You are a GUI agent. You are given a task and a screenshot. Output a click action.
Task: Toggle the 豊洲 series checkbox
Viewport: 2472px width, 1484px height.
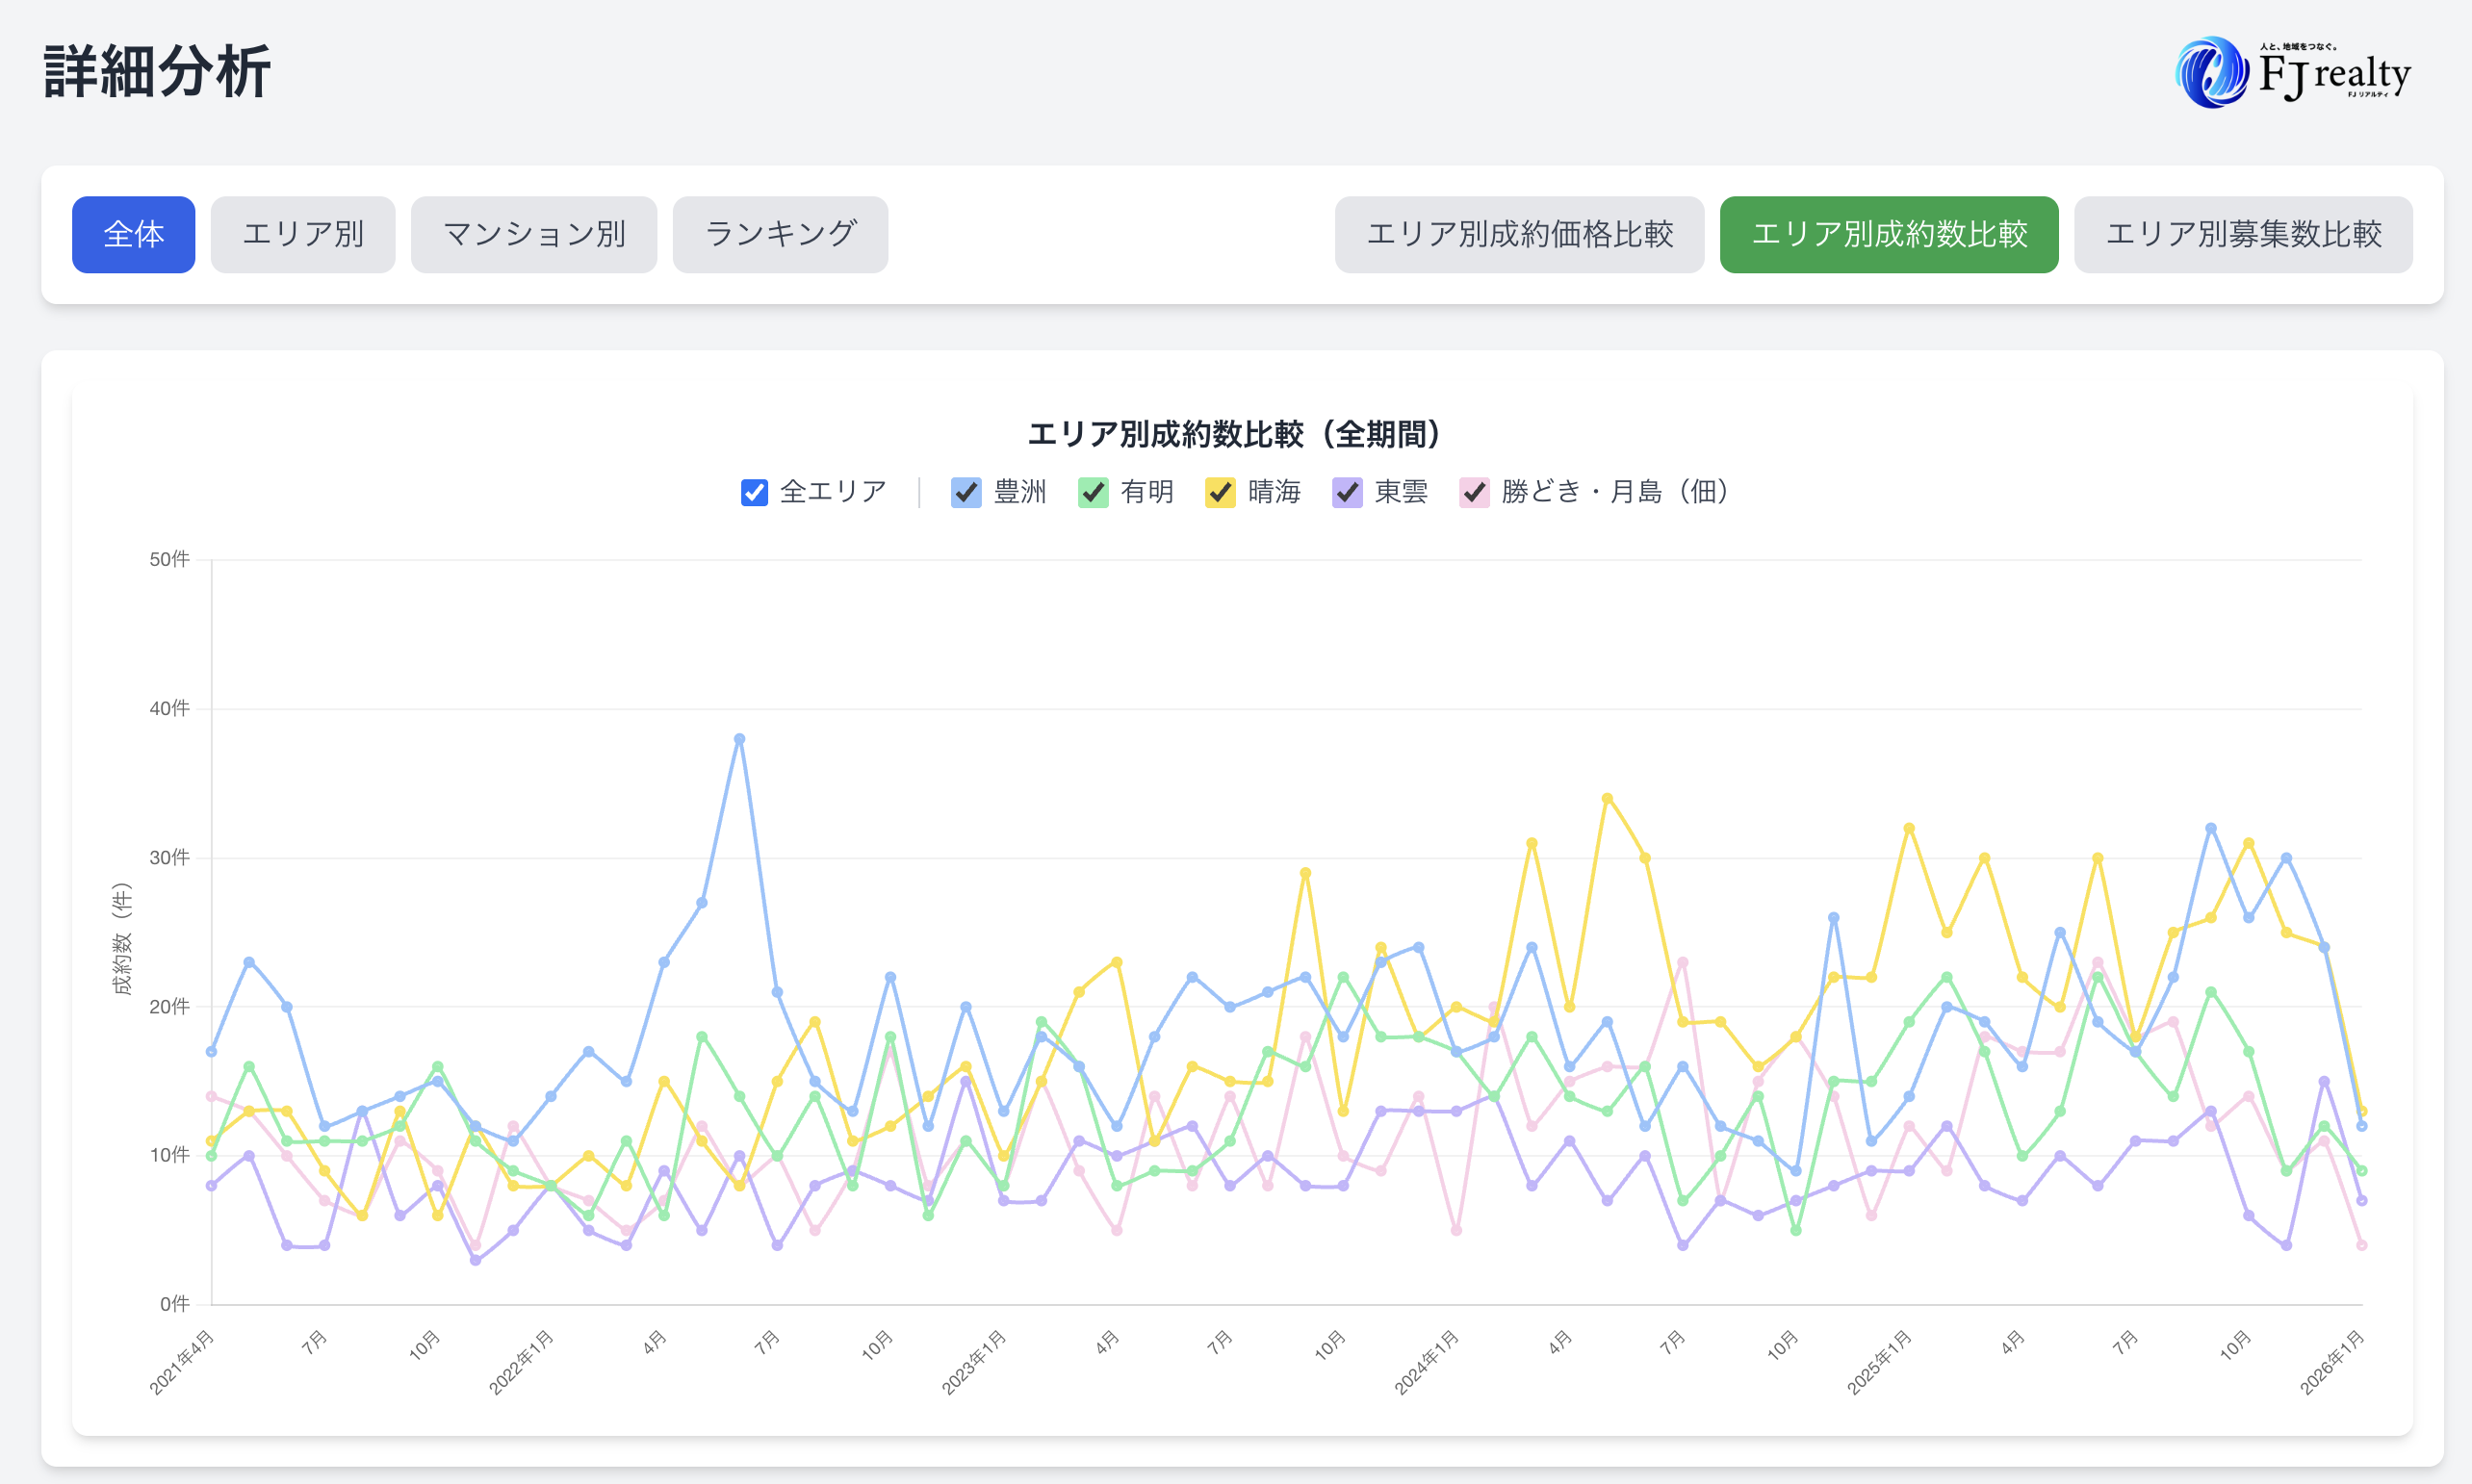click(966, 492)
